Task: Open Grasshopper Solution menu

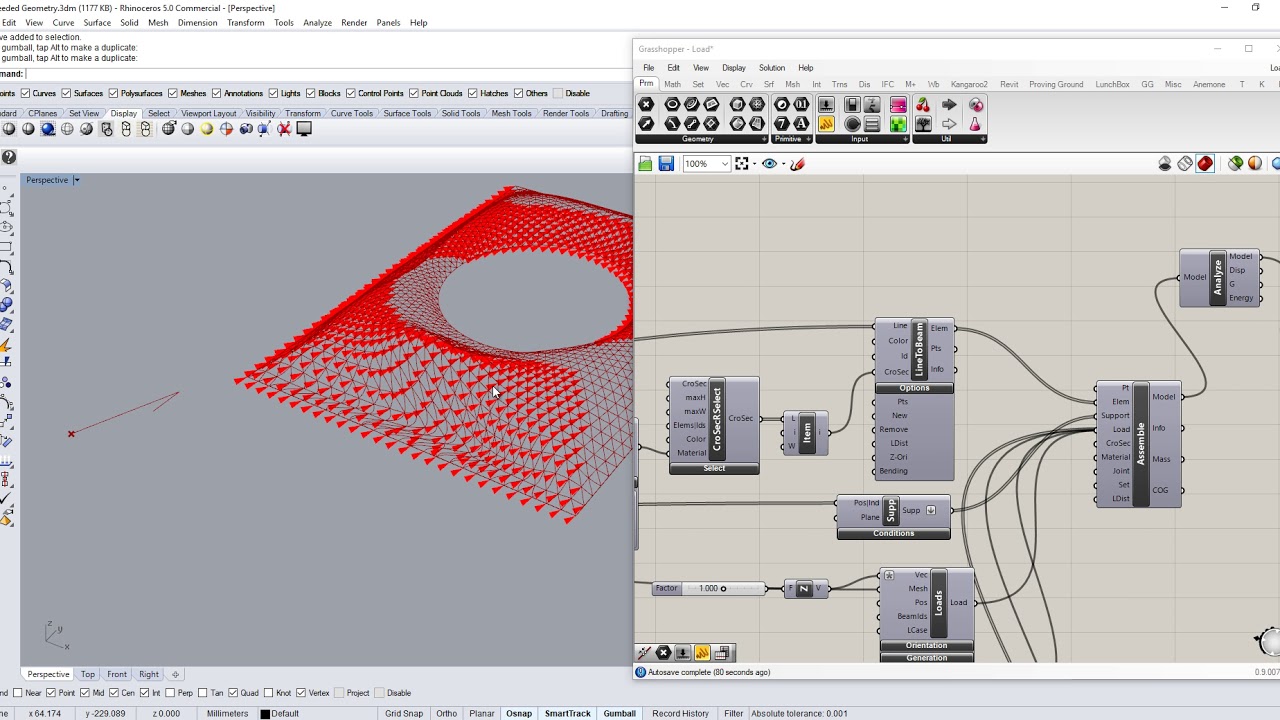Action: (772, 68)
